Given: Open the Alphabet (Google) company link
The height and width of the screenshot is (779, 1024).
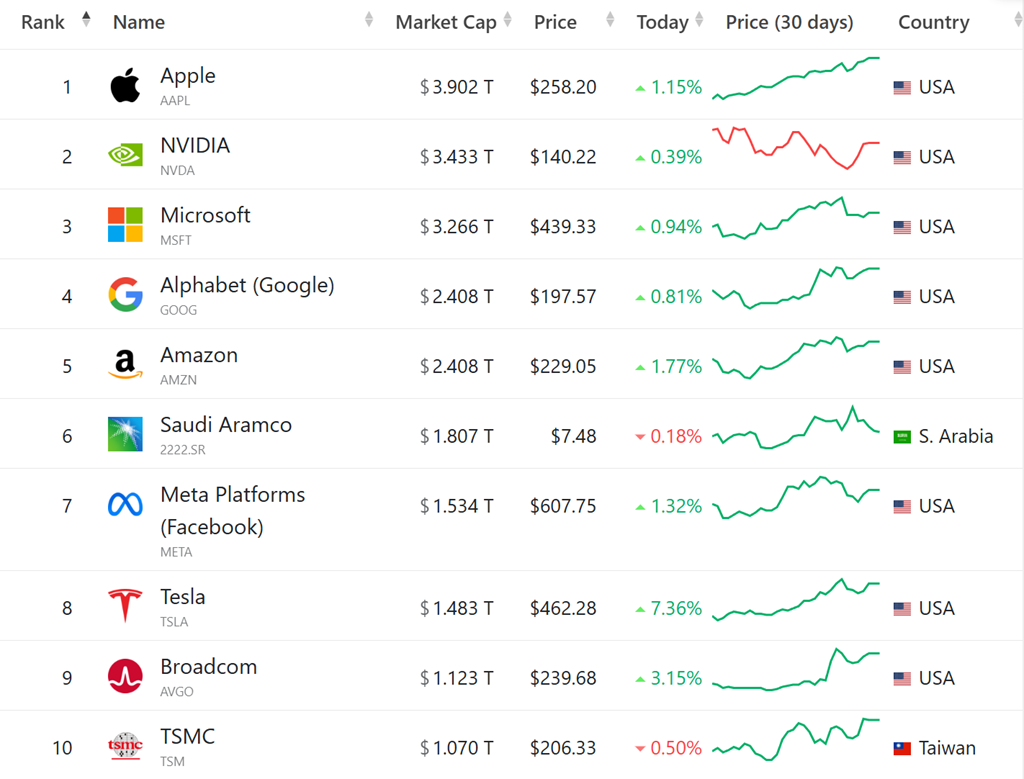Looking at the screenshot, I should [247, 286].
